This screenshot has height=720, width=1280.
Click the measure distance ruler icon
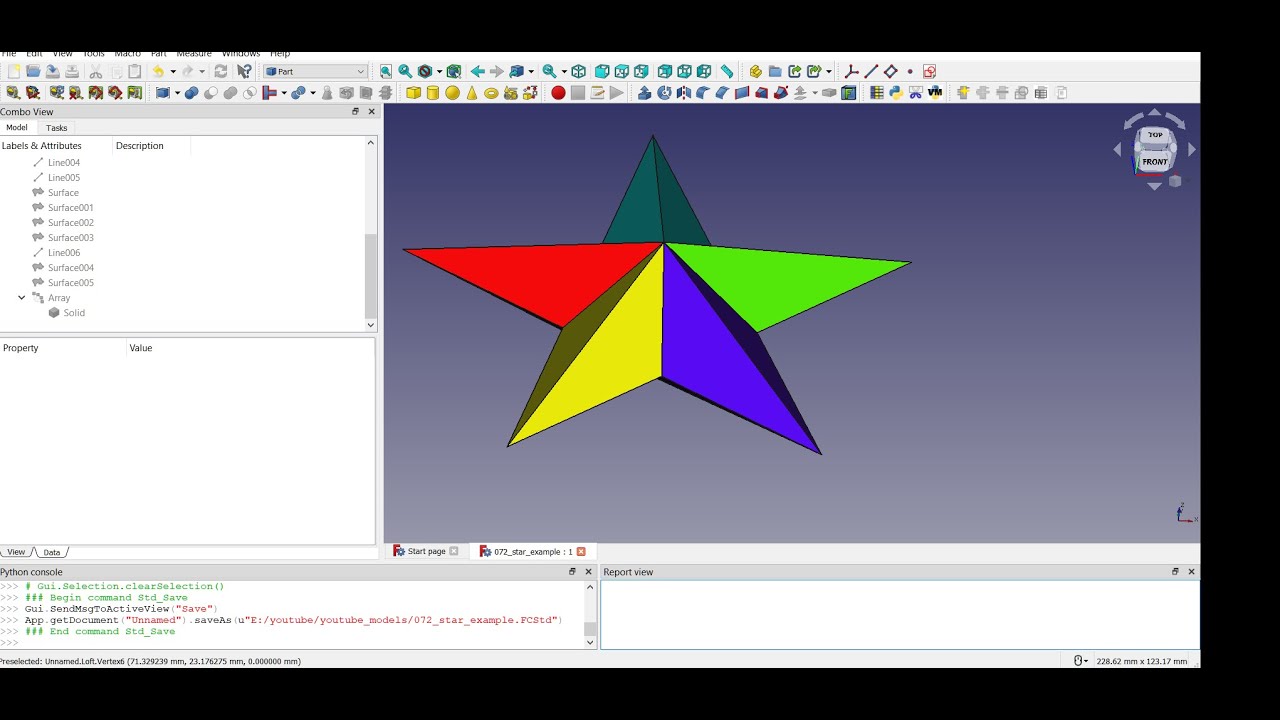coord(727,71)
